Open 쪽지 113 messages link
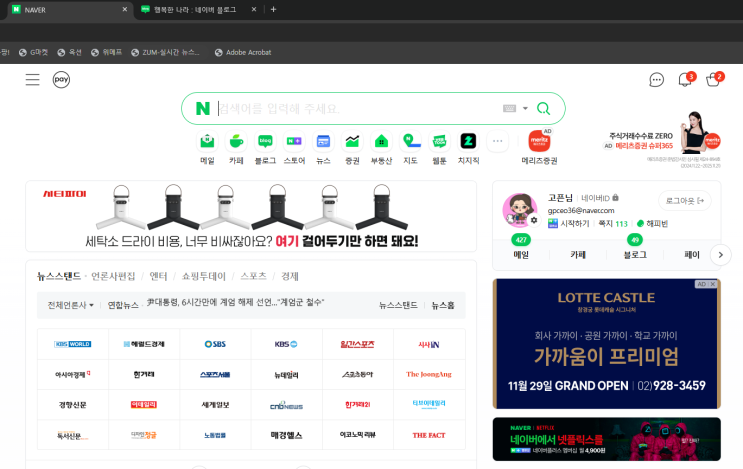This screenshot has width=743, height=469. (613, 224)
